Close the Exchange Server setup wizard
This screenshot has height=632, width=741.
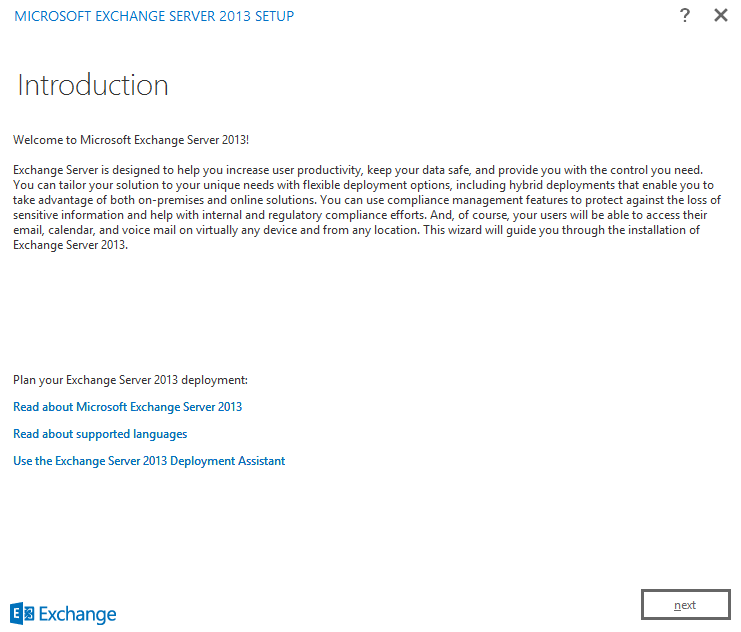pos(720,16)
